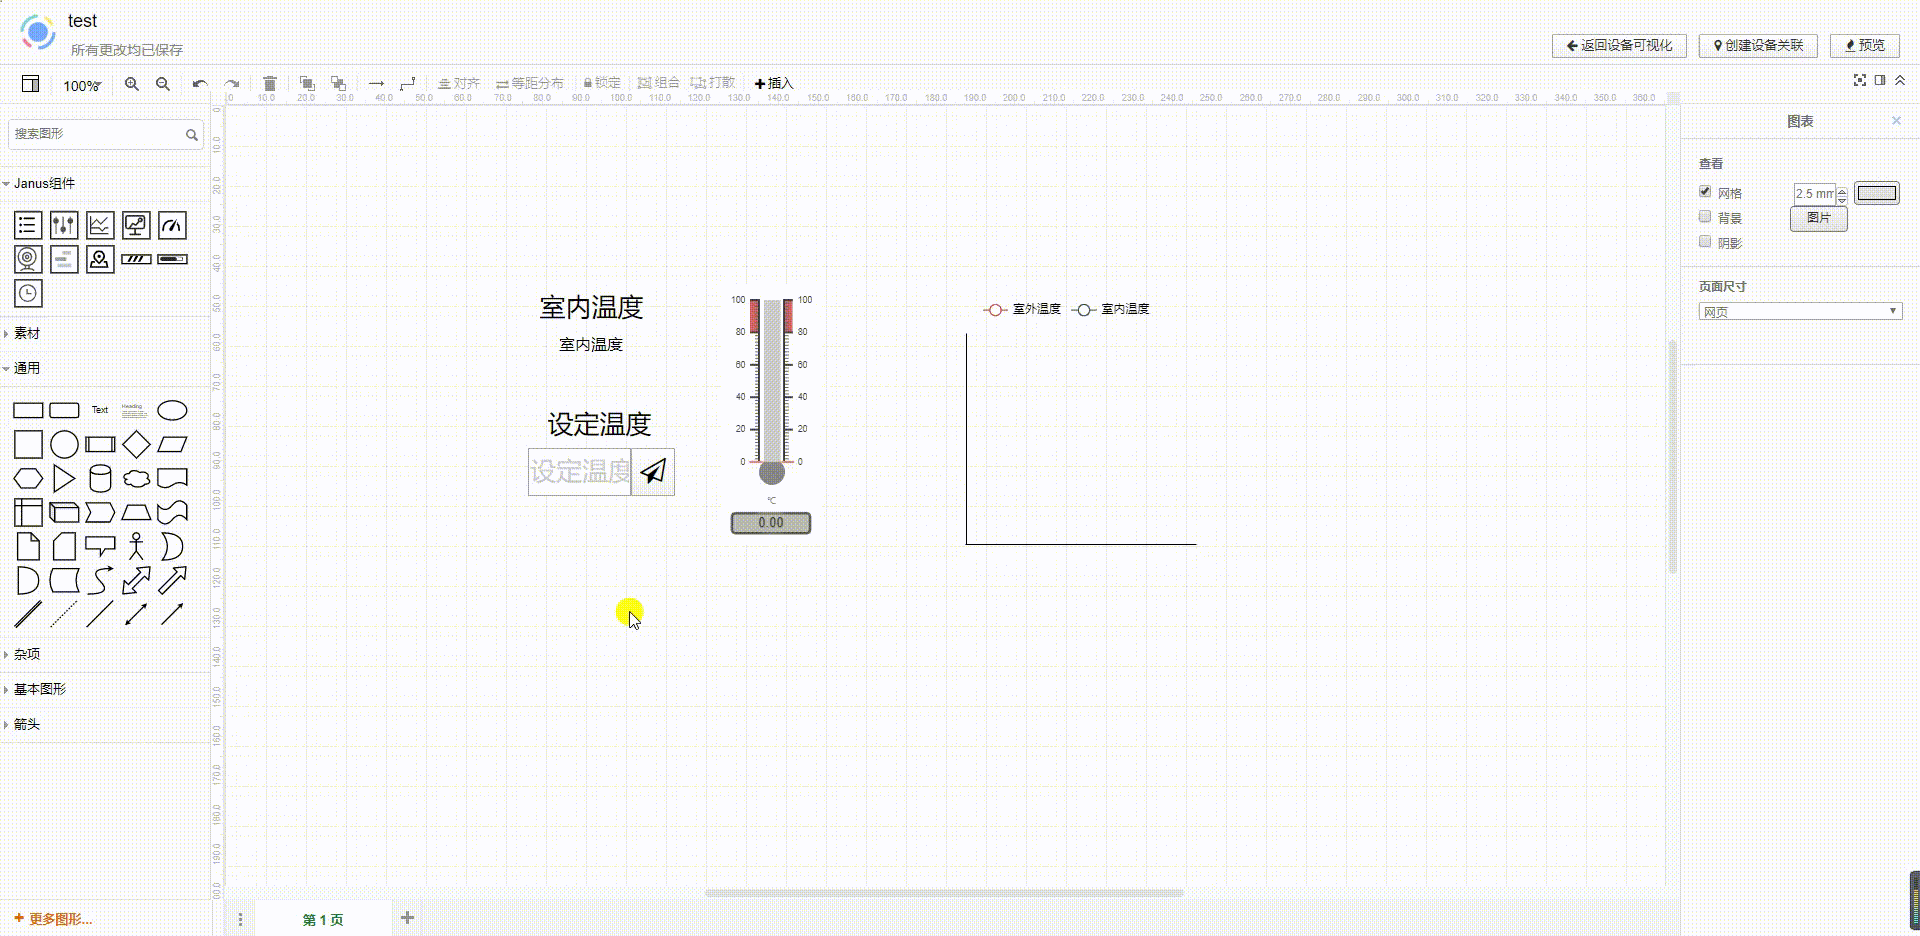Collapse the toolbar with double chevron
The image size is (1920, 936).
pyautogui.click(x=1900, y=80)
